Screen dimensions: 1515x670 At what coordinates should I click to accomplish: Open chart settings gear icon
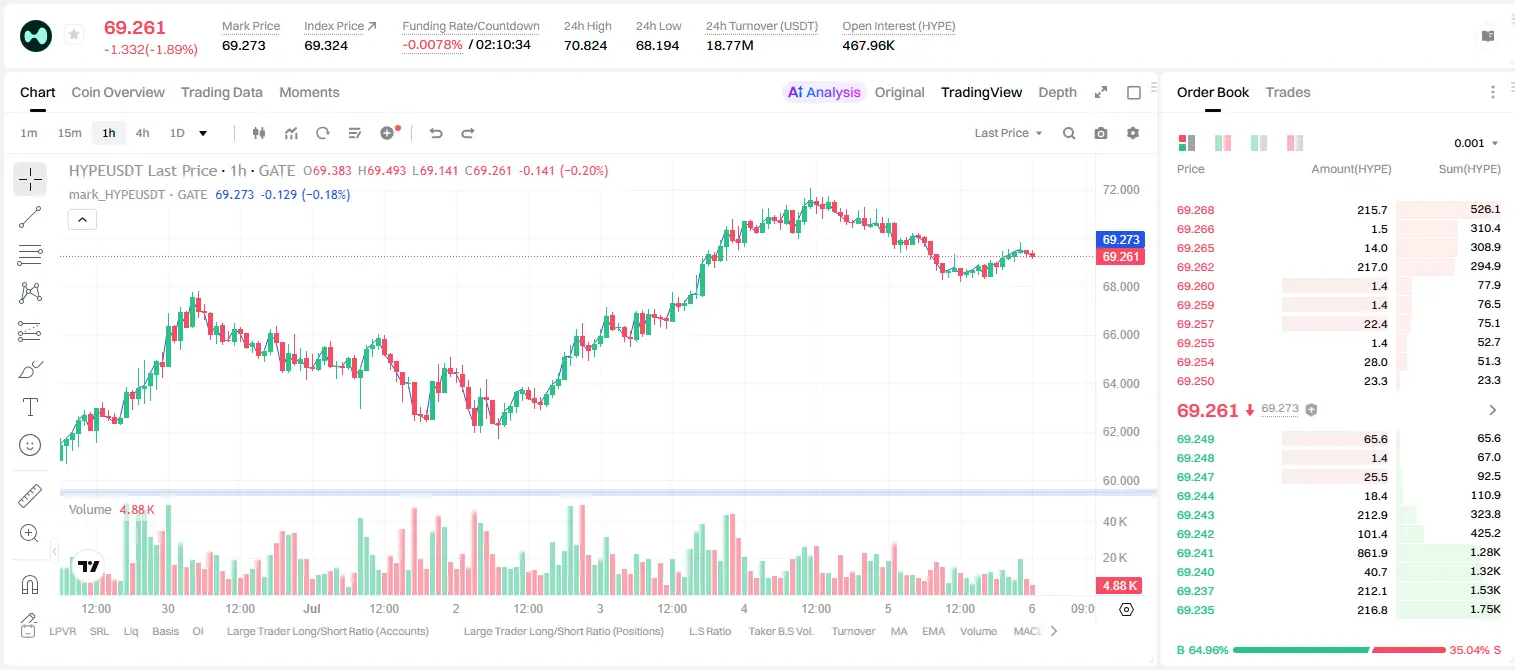click(1133, 133)
